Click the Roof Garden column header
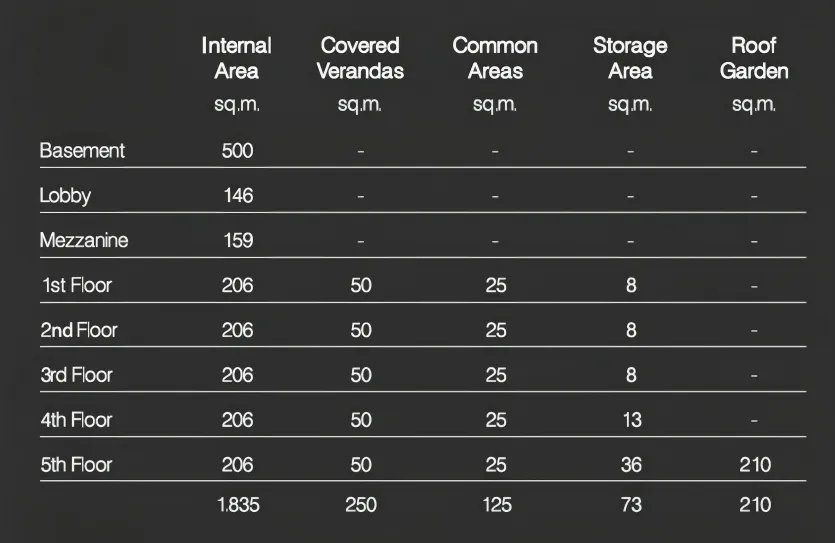 (x=754, y=58)
